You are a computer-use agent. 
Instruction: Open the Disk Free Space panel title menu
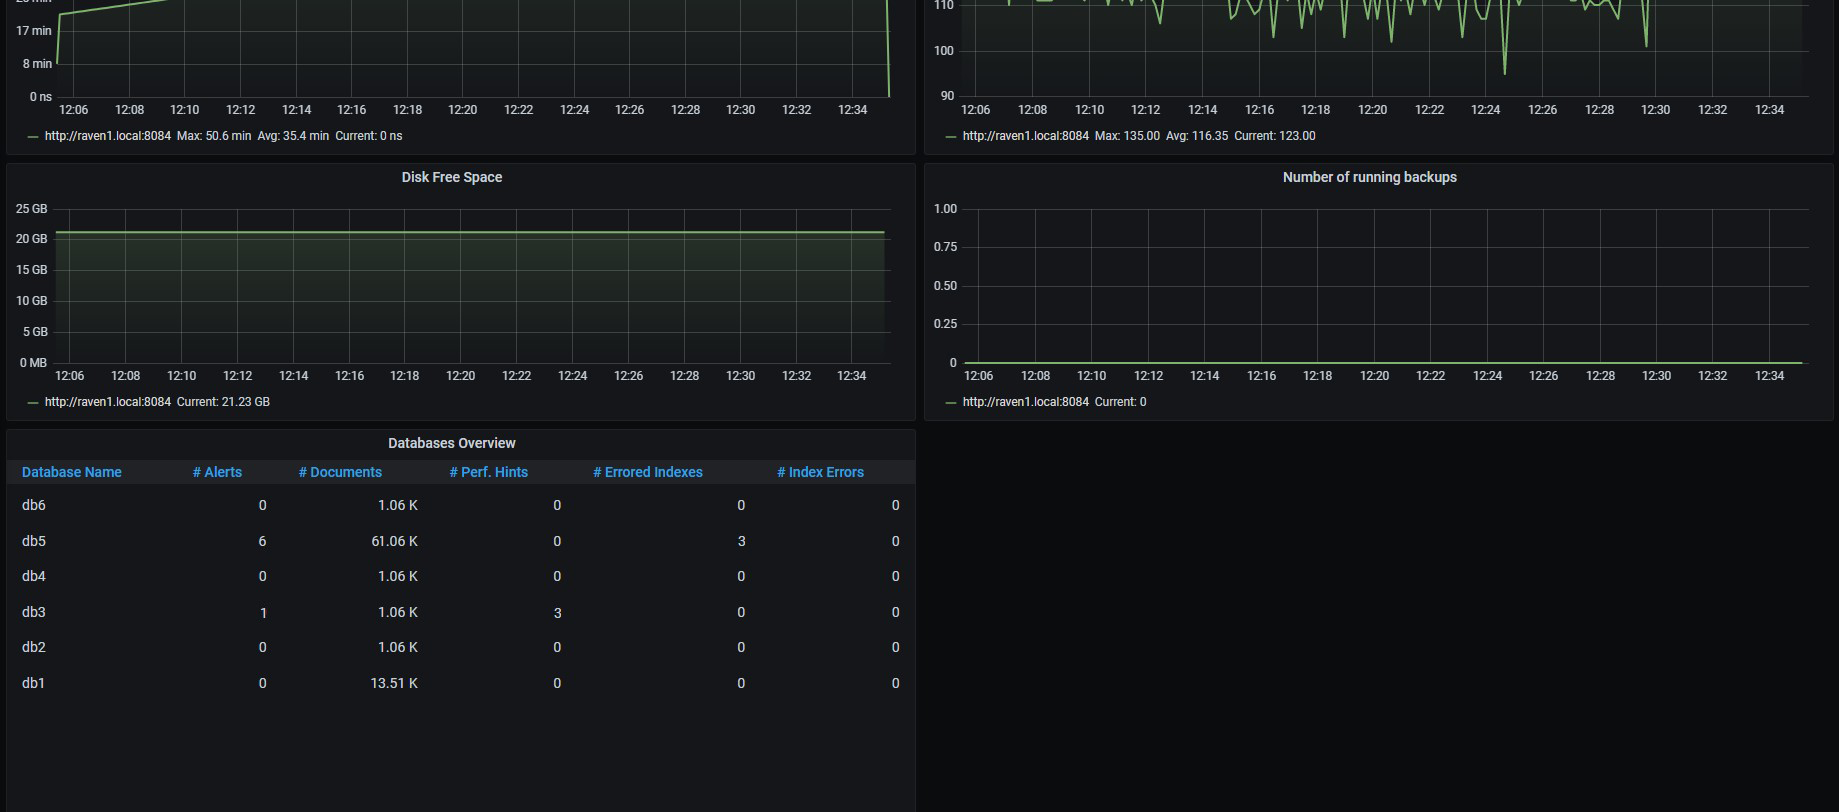tap(451, 177)
